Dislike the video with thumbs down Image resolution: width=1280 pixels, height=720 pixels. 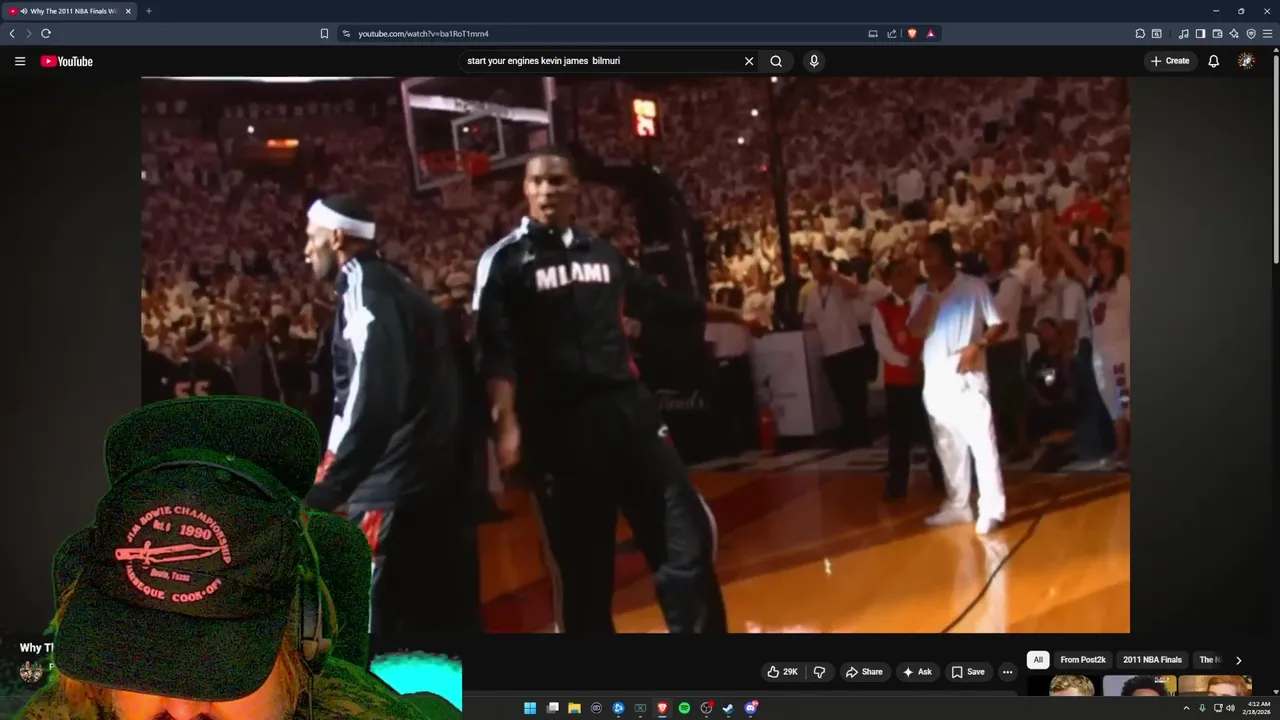(x=819, y=672)
